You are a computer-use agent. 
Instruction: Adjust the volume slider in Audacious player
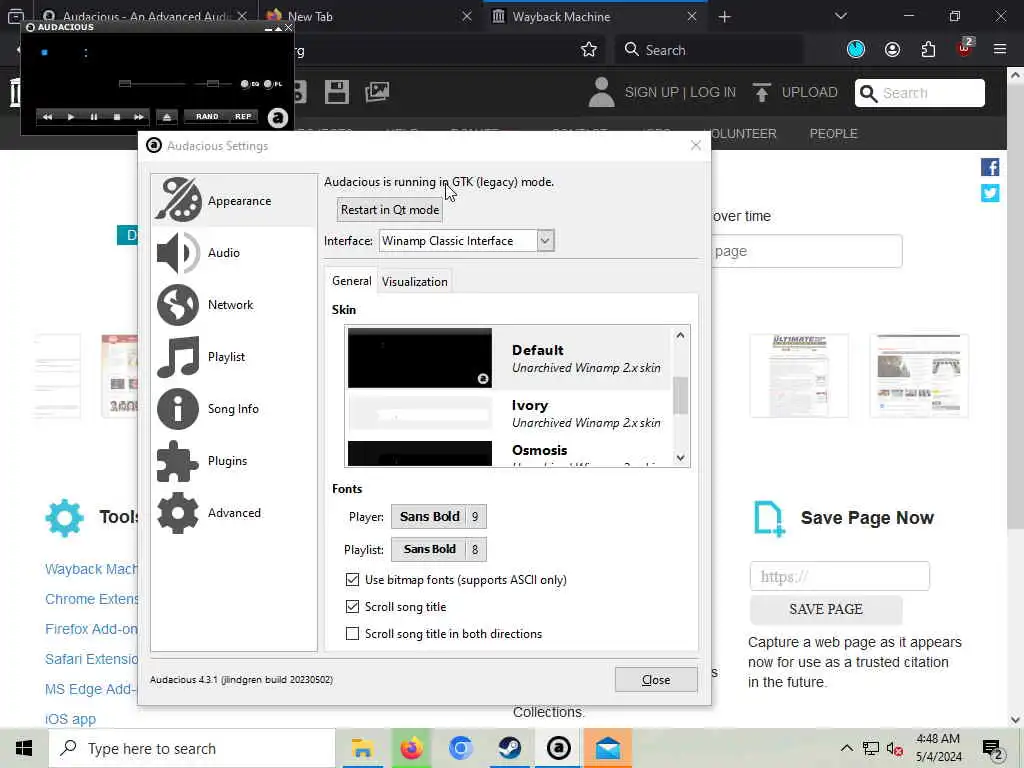152,84
